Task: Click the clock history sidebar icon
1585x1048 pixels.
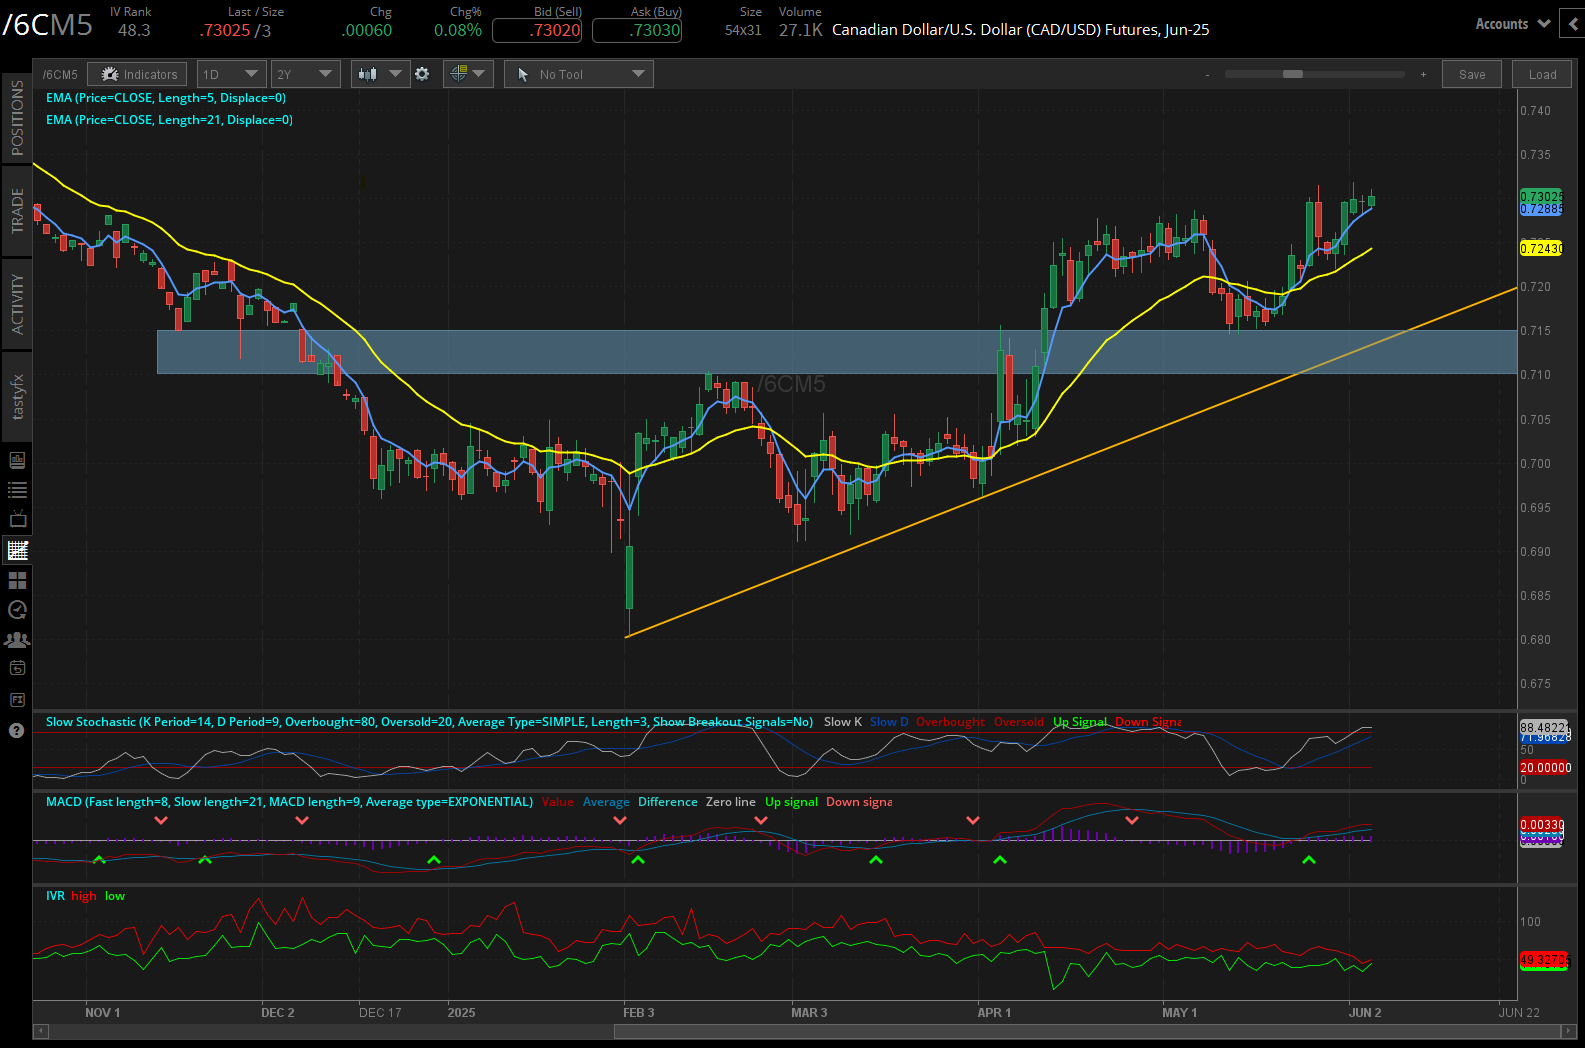Action: 17,610
